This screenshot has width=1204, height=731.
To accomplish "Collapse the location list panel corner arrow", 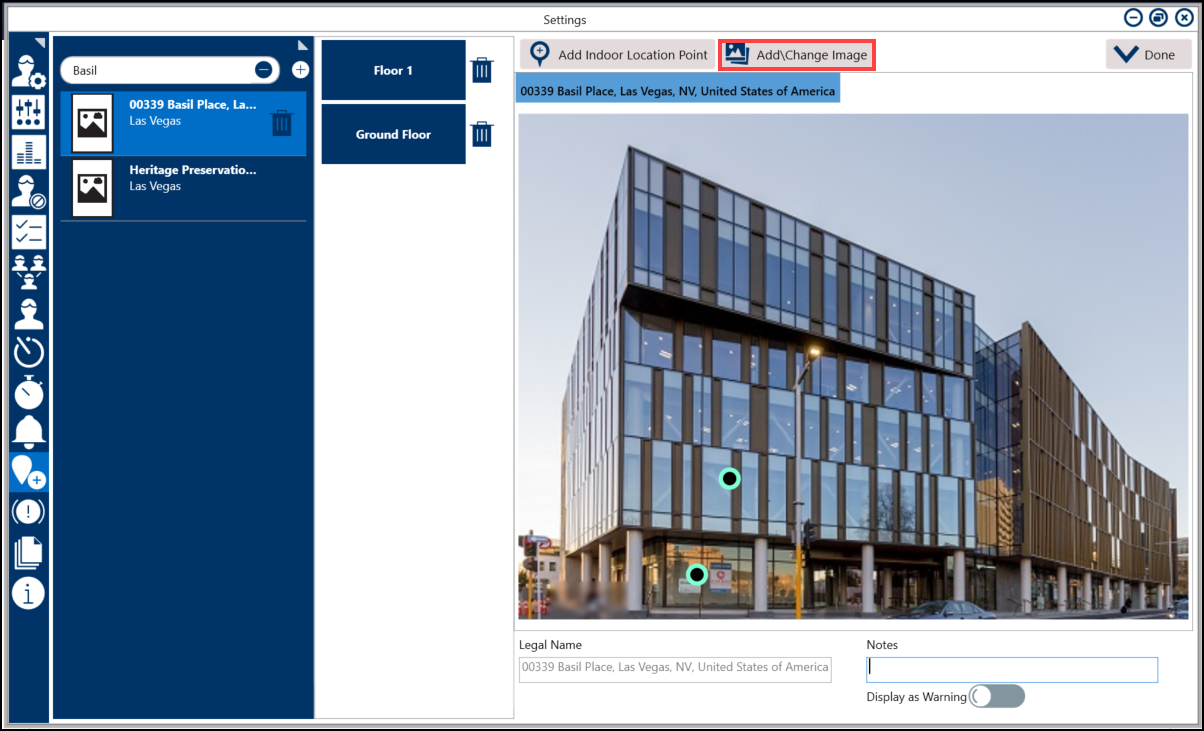I will coord(303,45).
